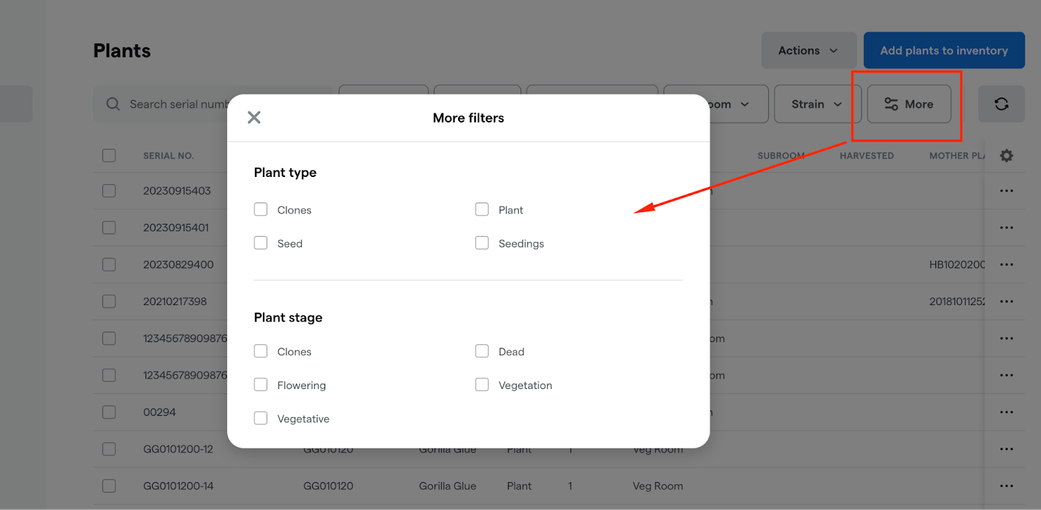Viewport: 1041px width, 510px height.
Task: Click serial number 00294
Action: 159,412
